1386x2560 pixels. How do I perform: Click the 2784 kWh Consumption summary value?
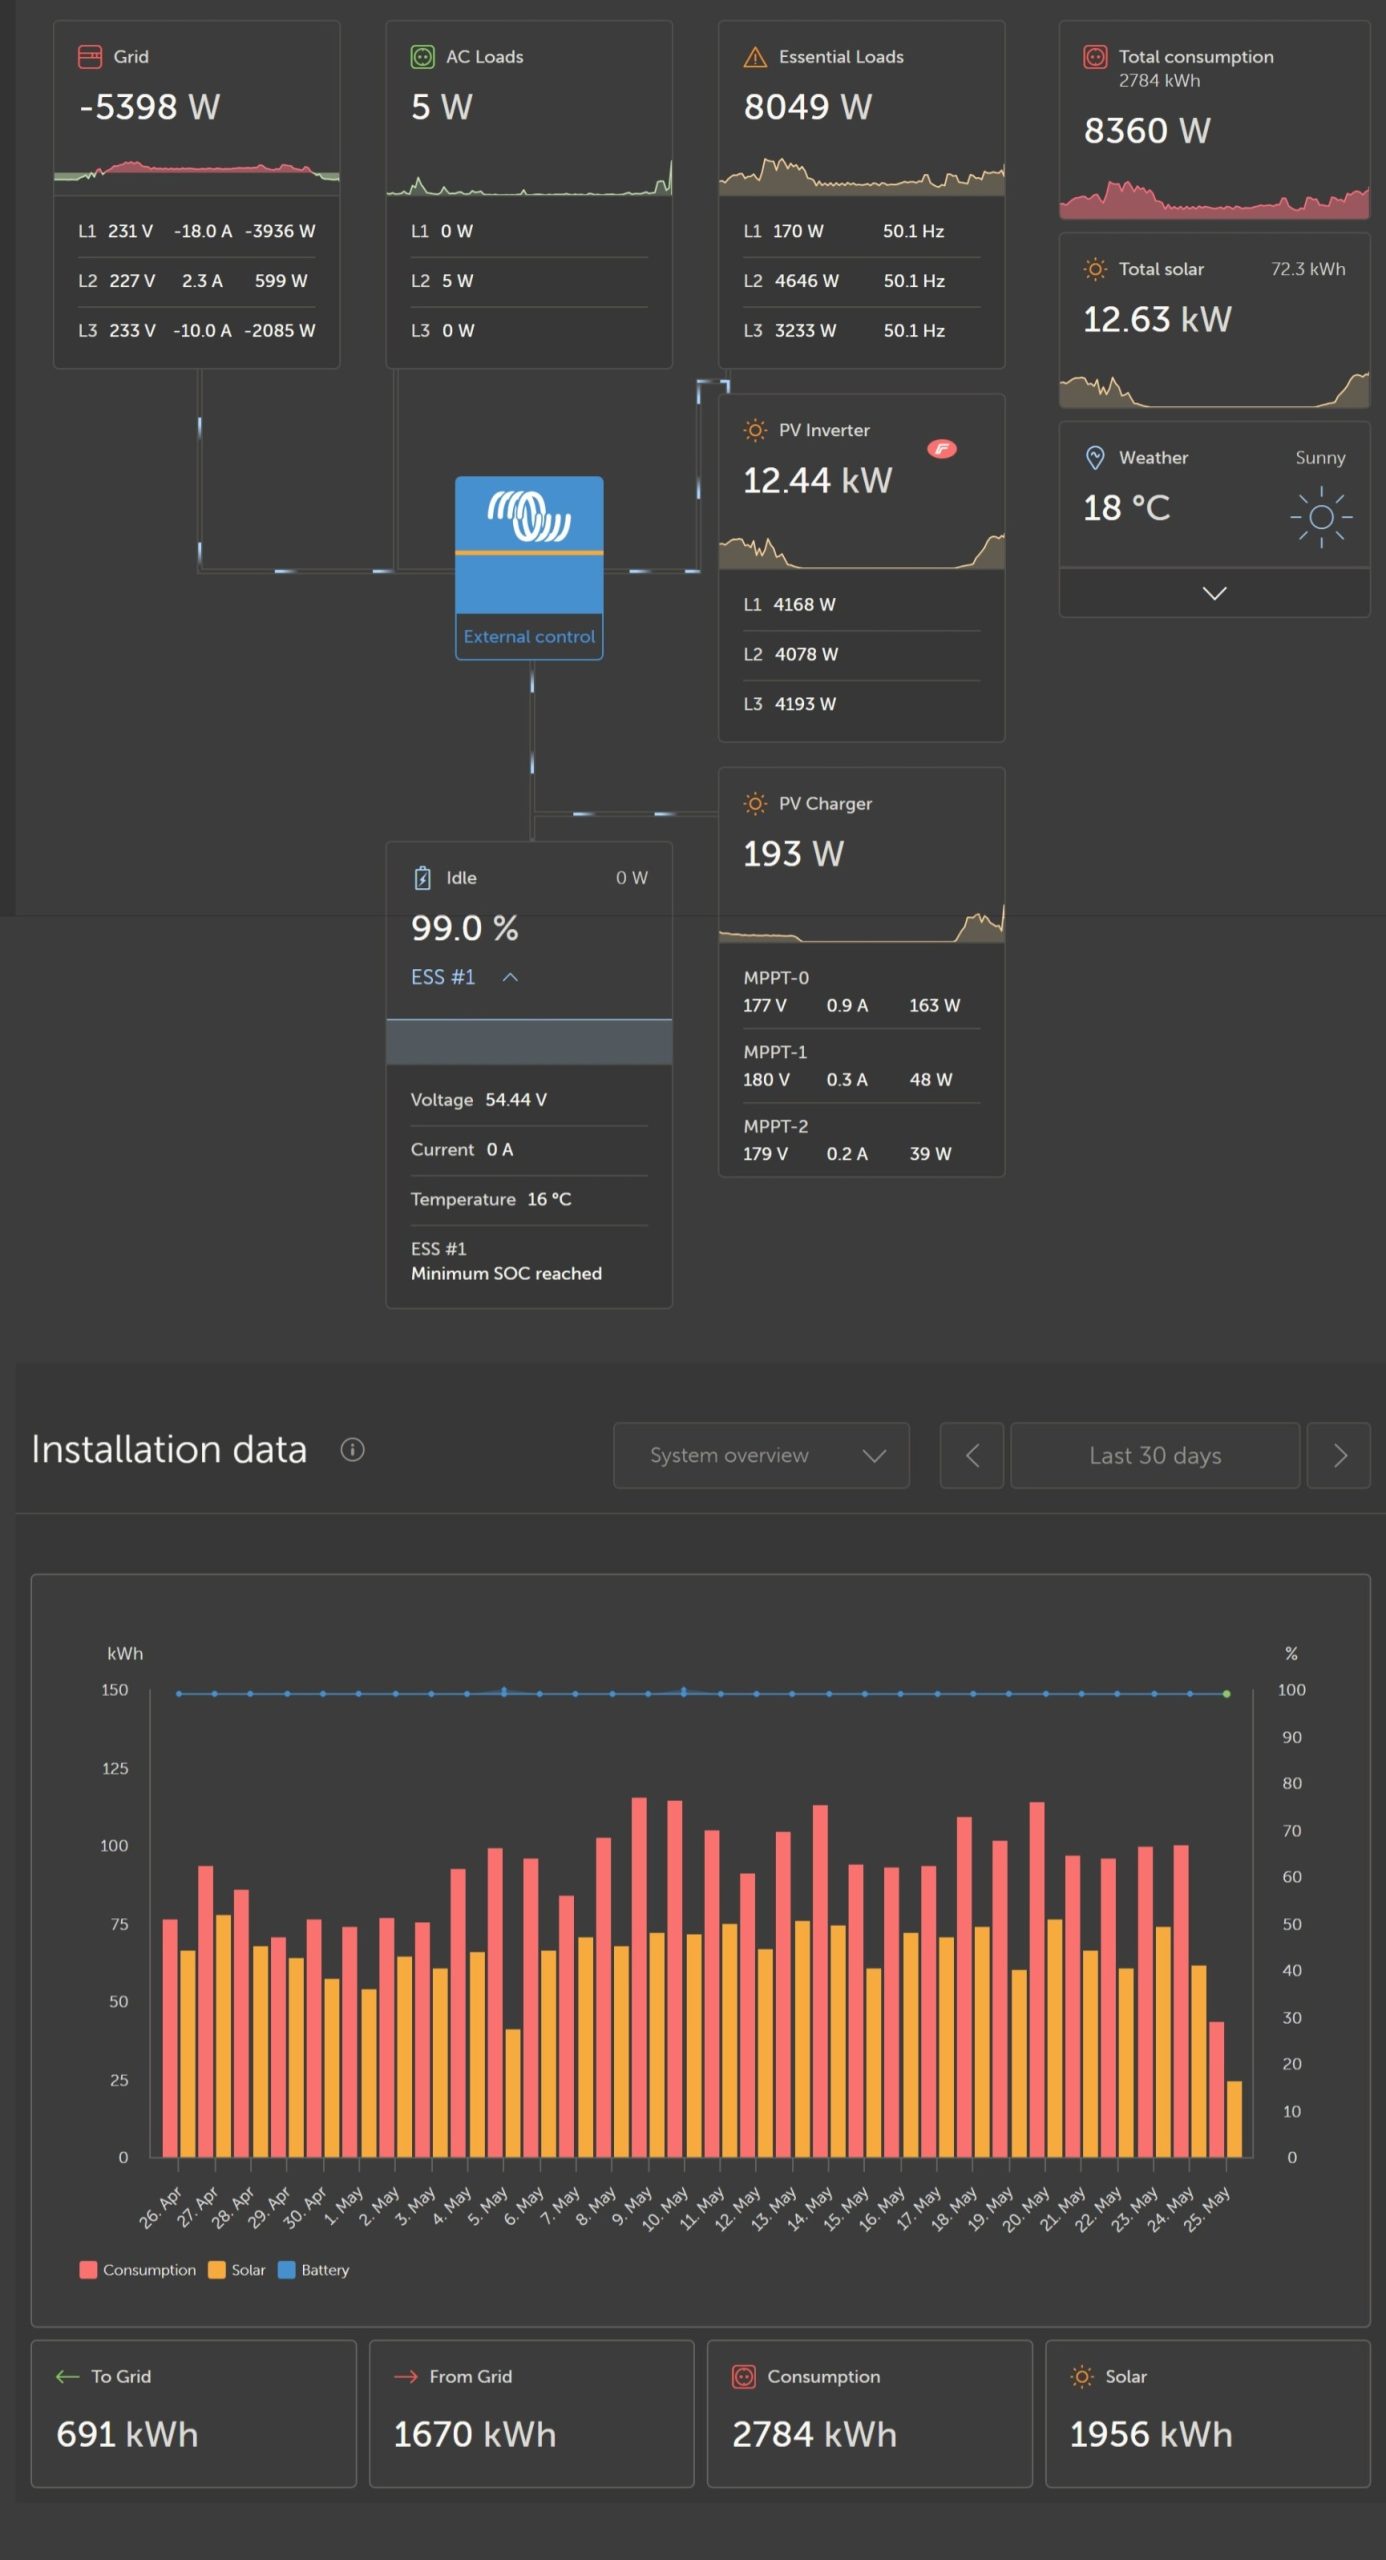point(814,2434)
